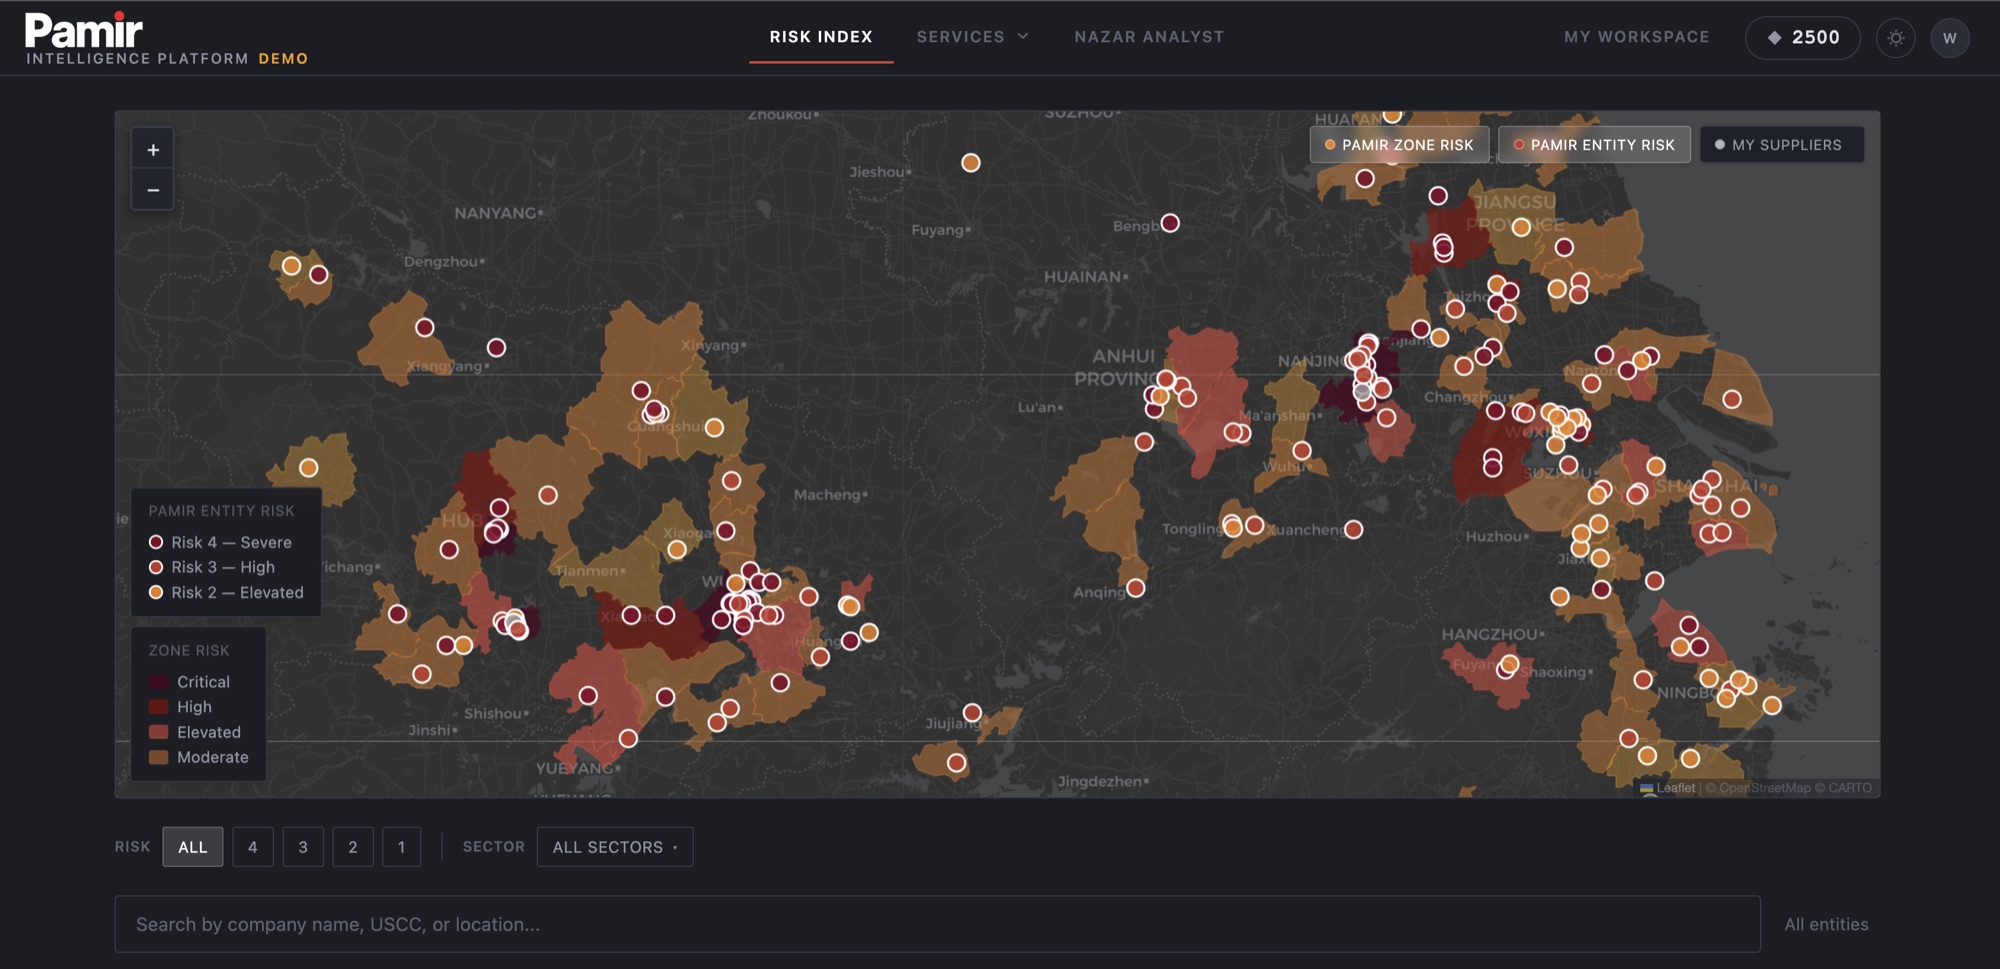Open the CARTO attribution link
2000x969 pixels.
1850,788
